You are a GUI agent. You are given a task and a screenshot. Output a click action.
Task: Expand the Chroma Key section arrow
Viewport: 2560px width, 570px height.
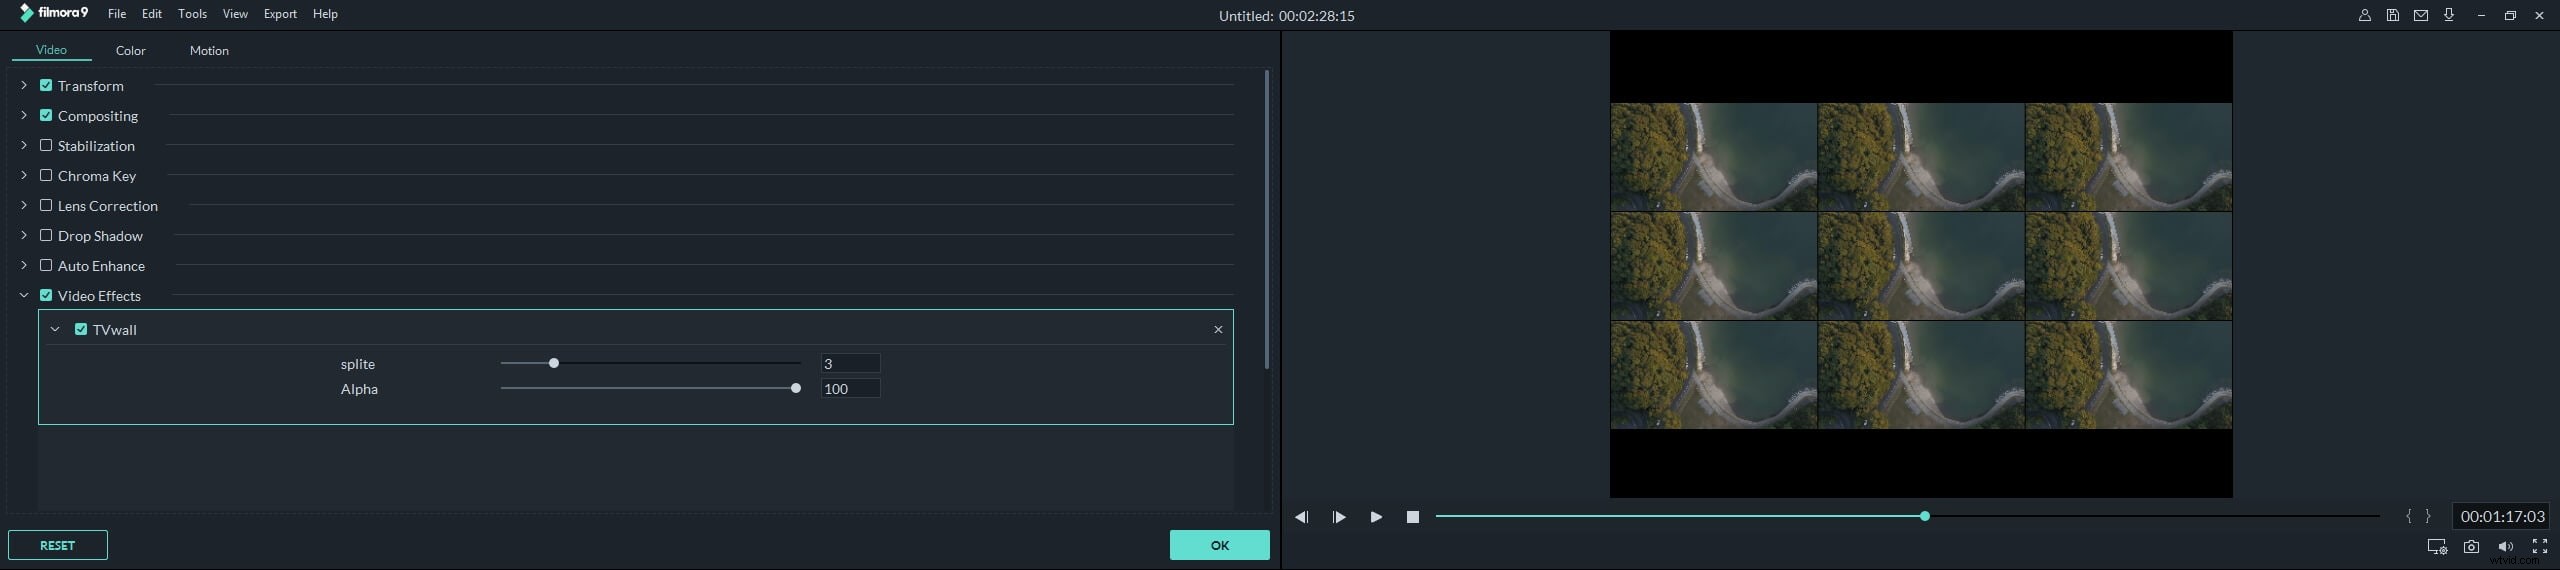(24, 175)
